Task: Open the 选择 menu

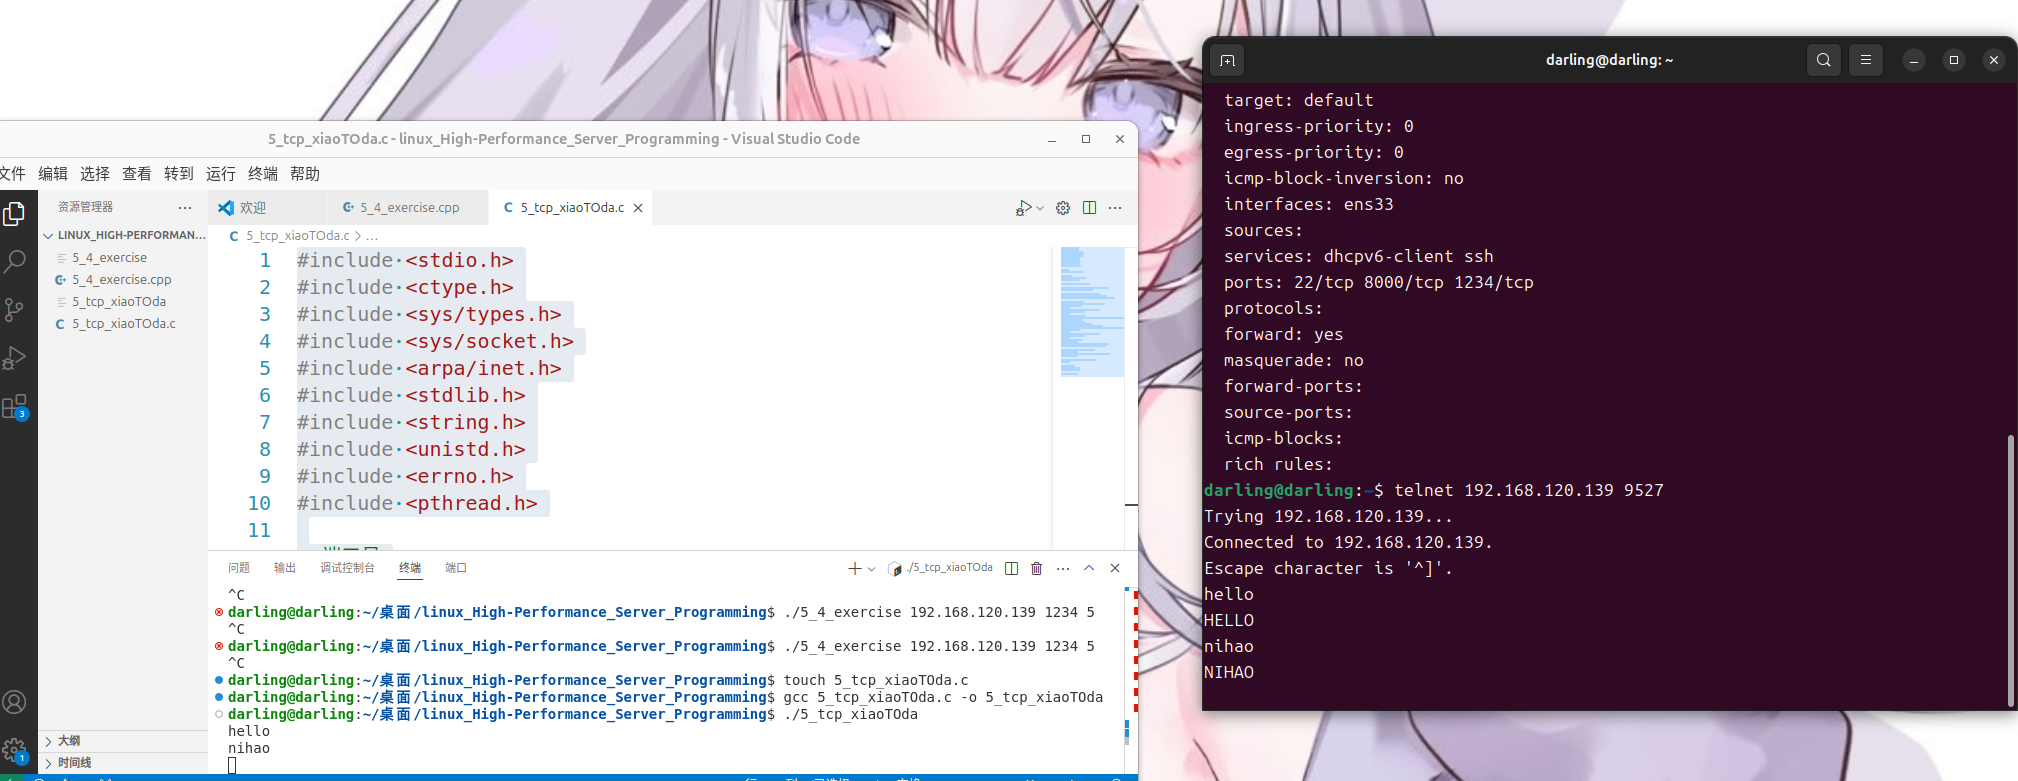Action: click(x=95, y=174)
